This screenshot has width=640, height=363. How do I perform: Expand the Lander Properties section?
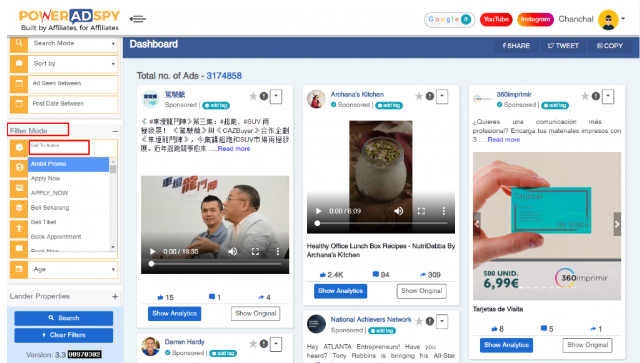[x=115, y=296]
